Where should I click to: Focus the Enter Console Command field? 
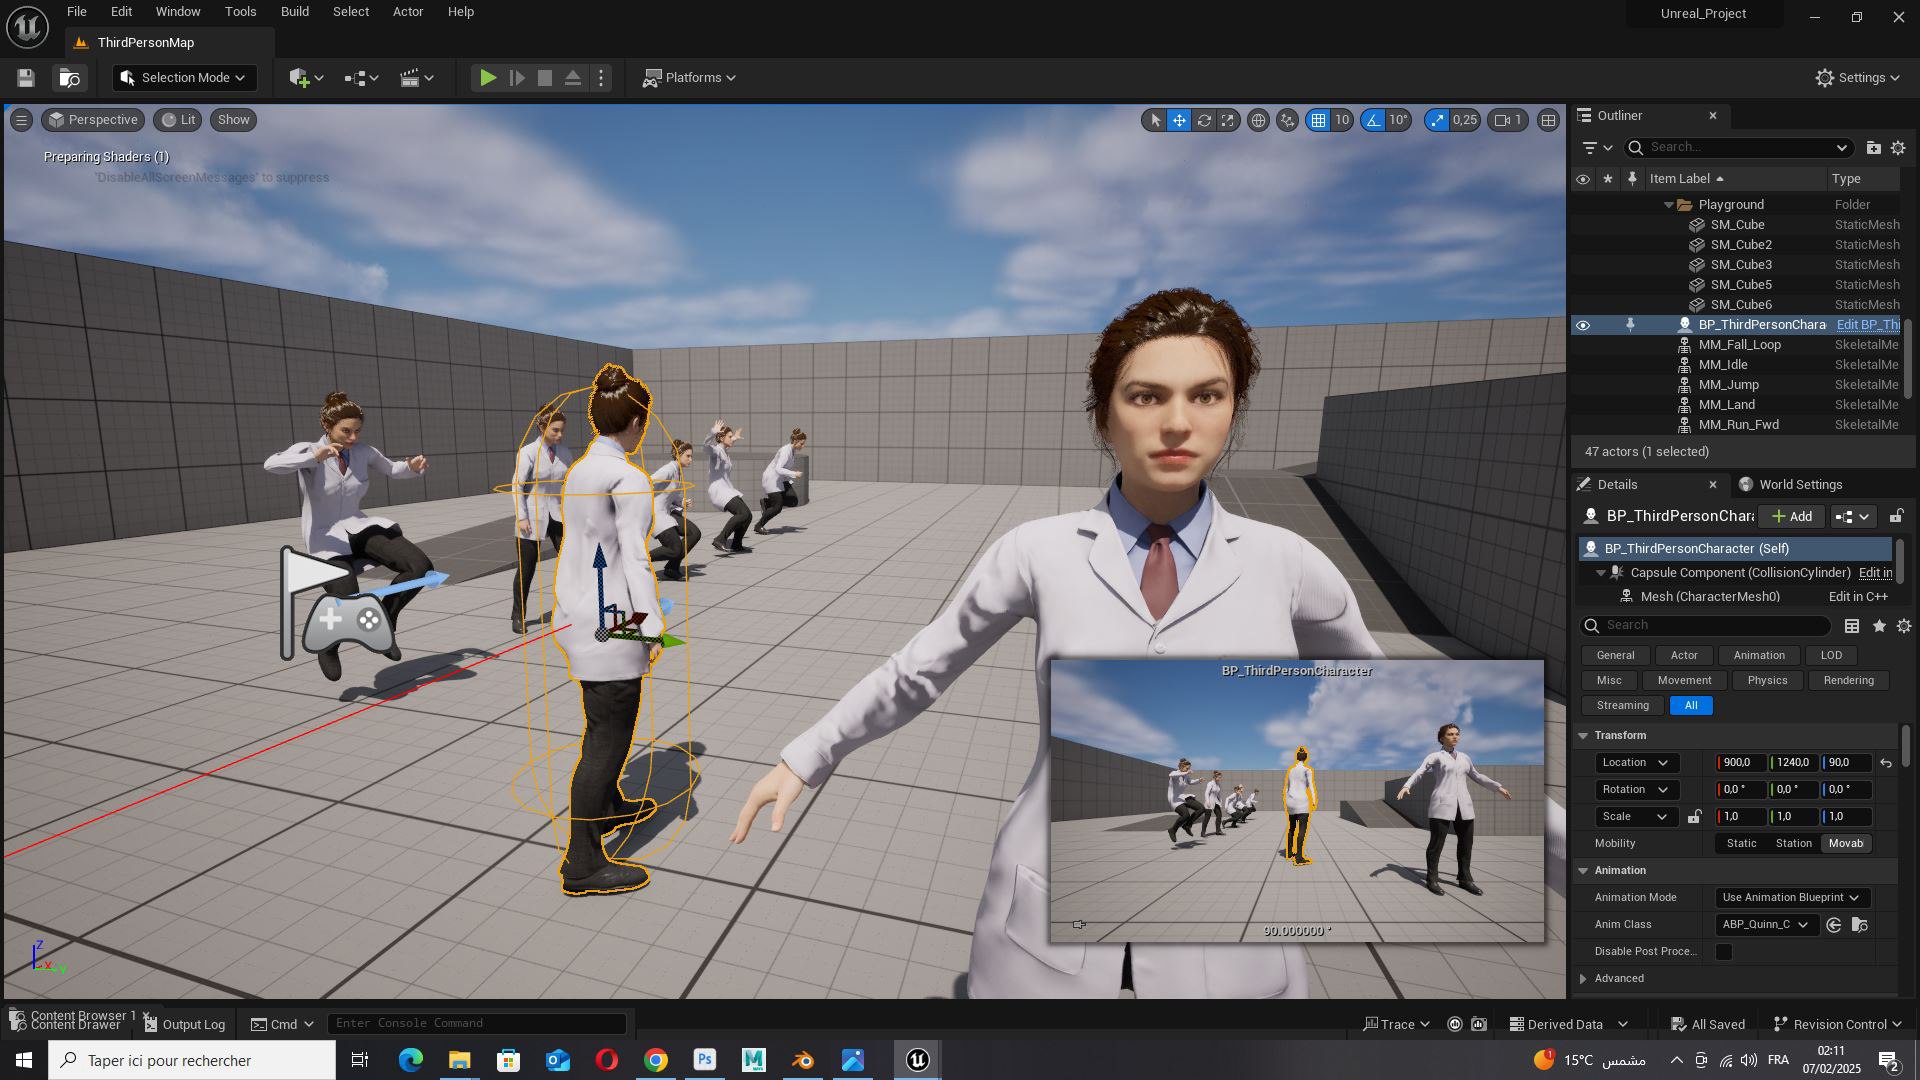click(x=477, y=1024)
